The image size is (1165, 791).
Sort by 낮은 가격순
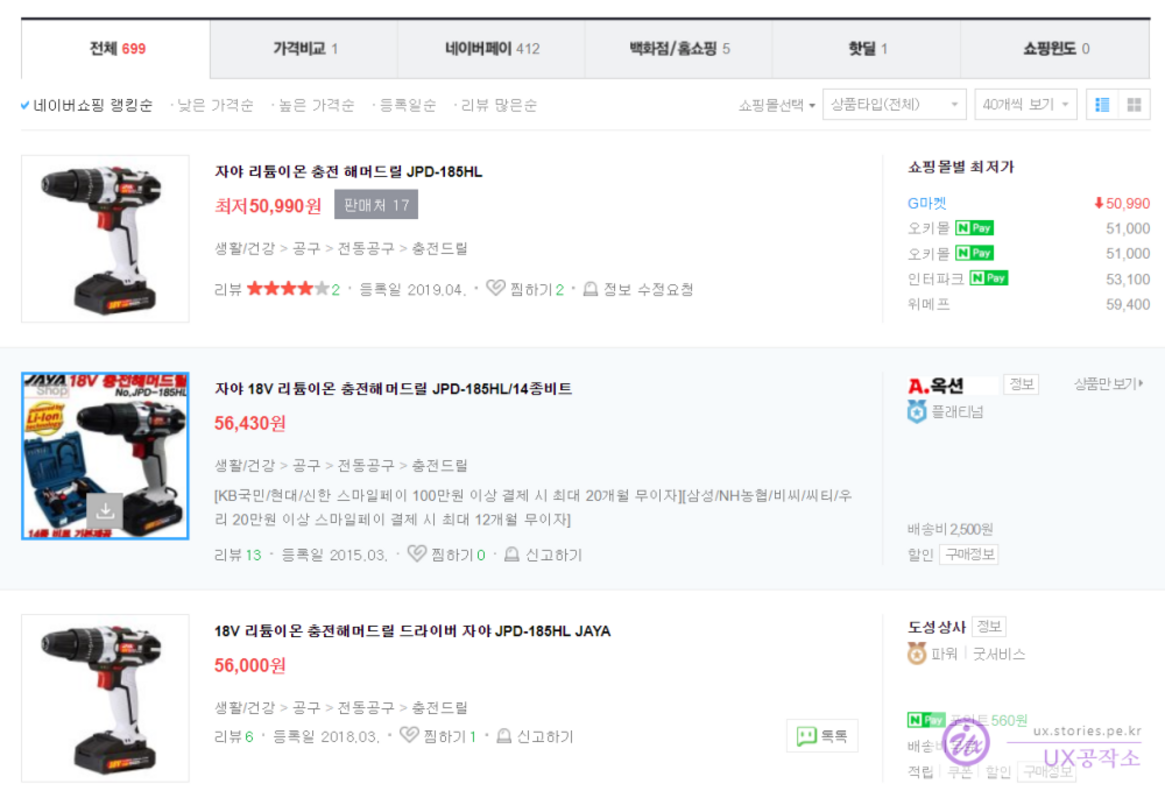point(215,105)
